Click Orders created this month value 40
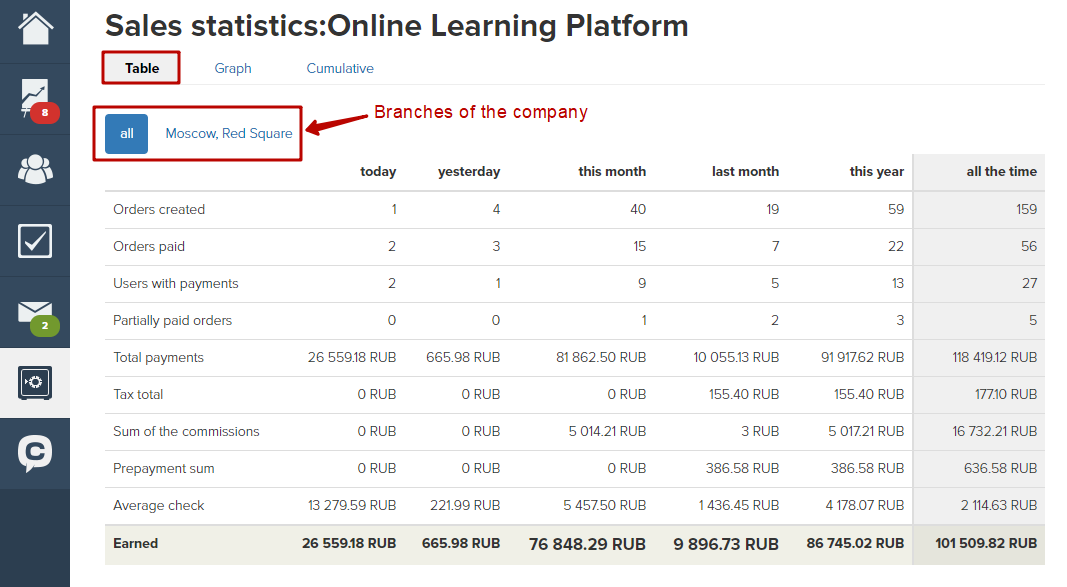The height and width of the screenshot is (587, 1067). (638, 209)
